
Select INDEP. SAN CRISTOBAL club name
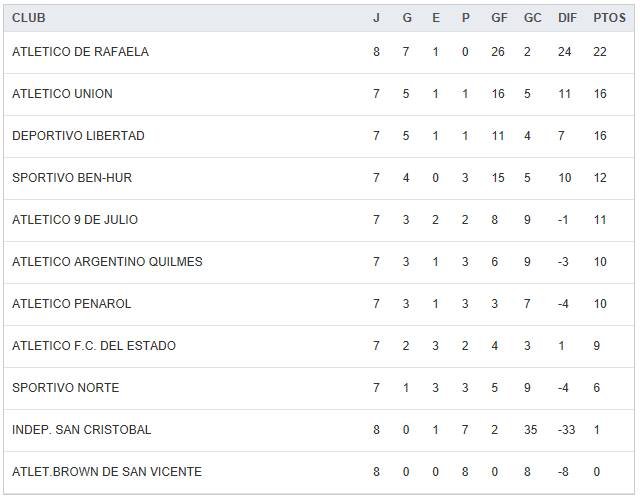[x=82, y=430]
